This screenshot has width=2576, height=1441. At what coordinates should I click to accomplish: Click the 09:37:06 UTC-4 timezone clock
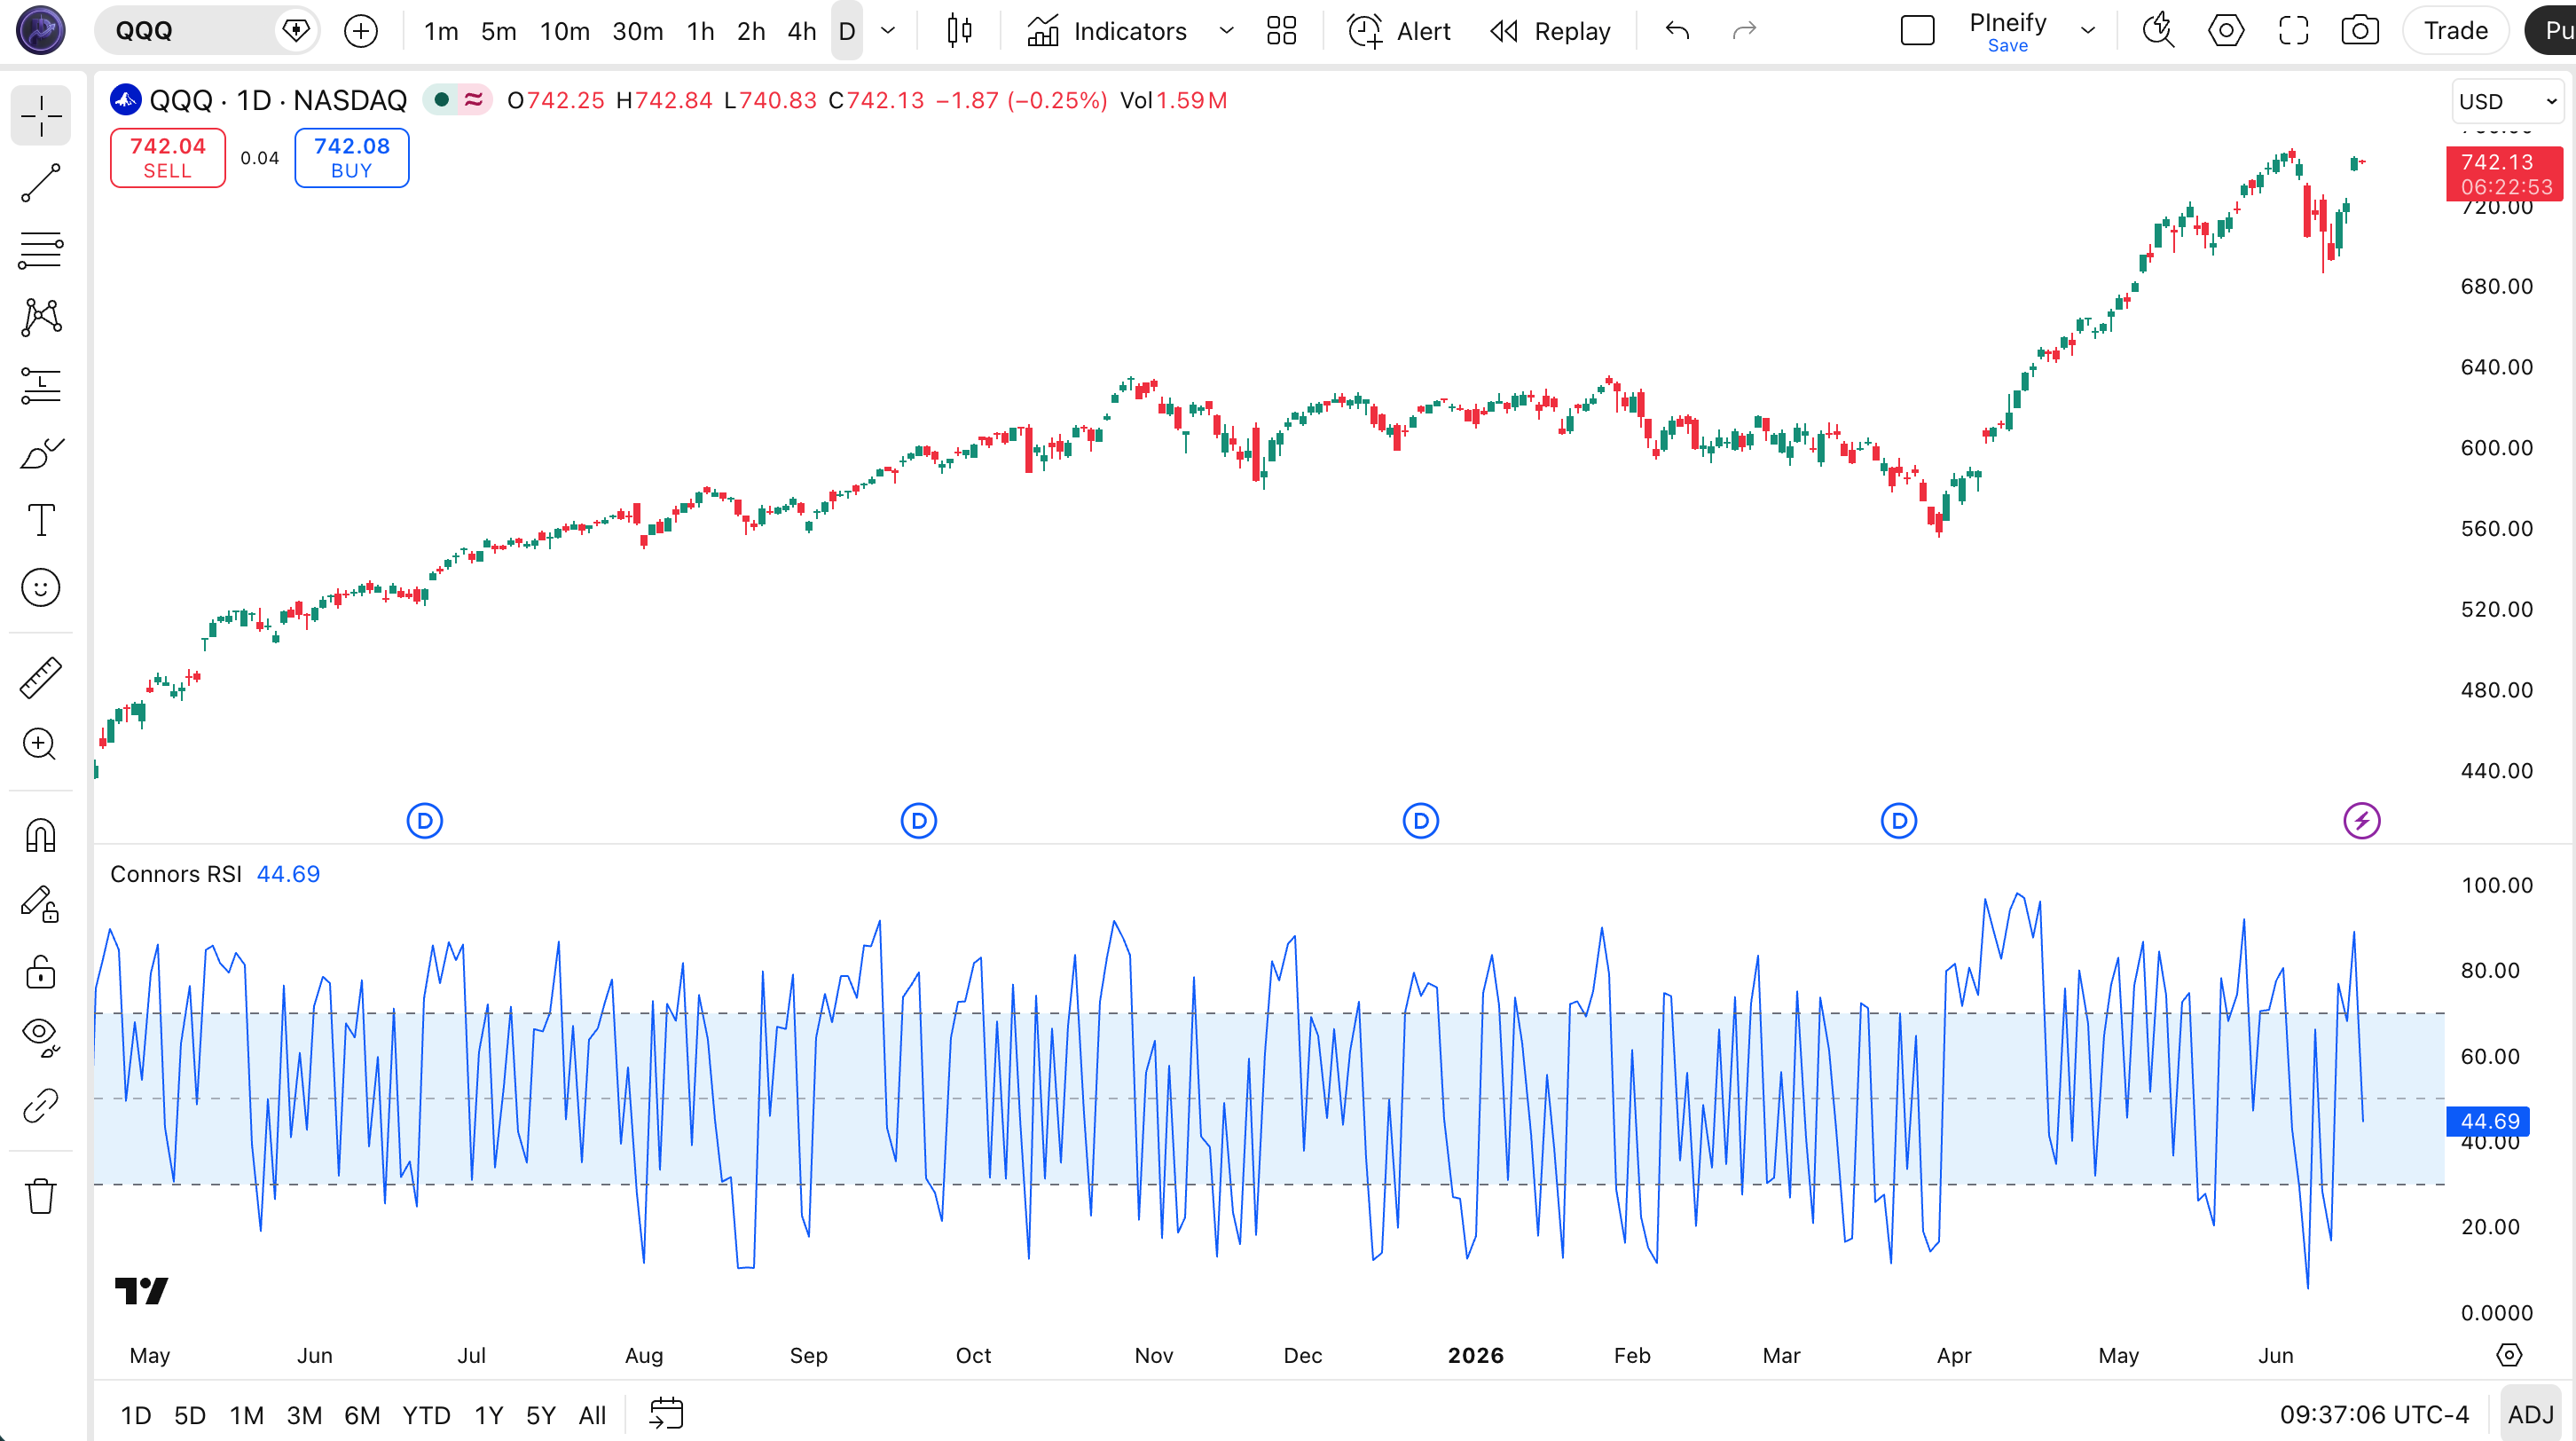(2374, 1415)
